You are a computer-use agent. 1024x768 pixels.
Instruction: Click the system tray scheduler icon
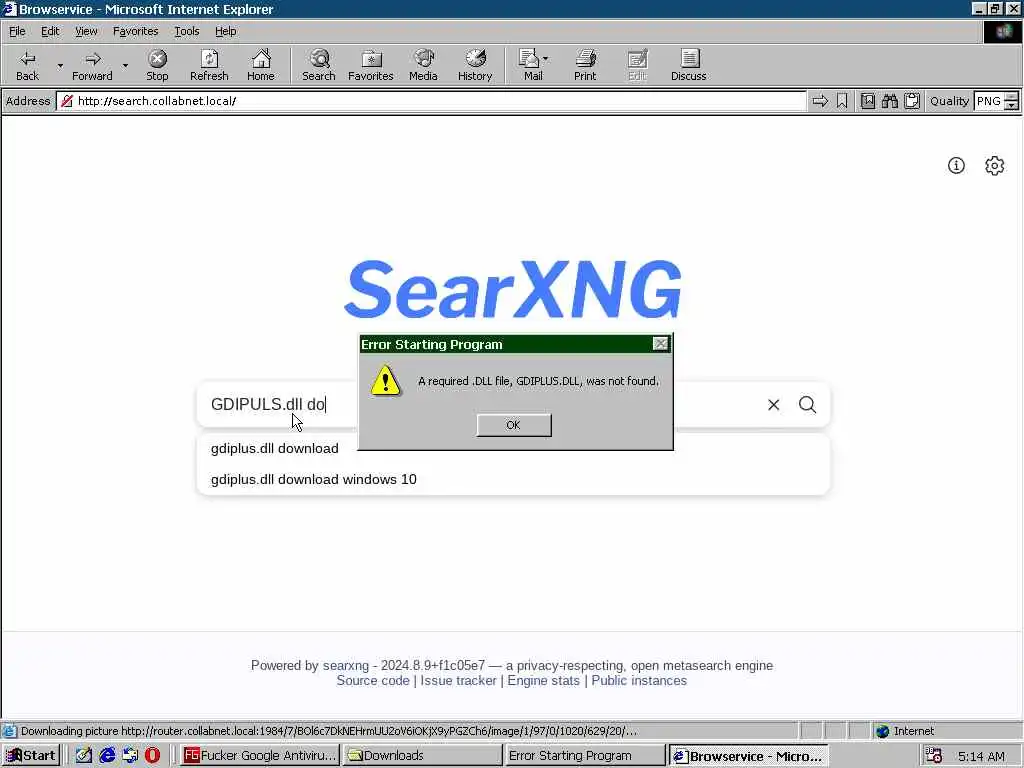coord(934,756)
